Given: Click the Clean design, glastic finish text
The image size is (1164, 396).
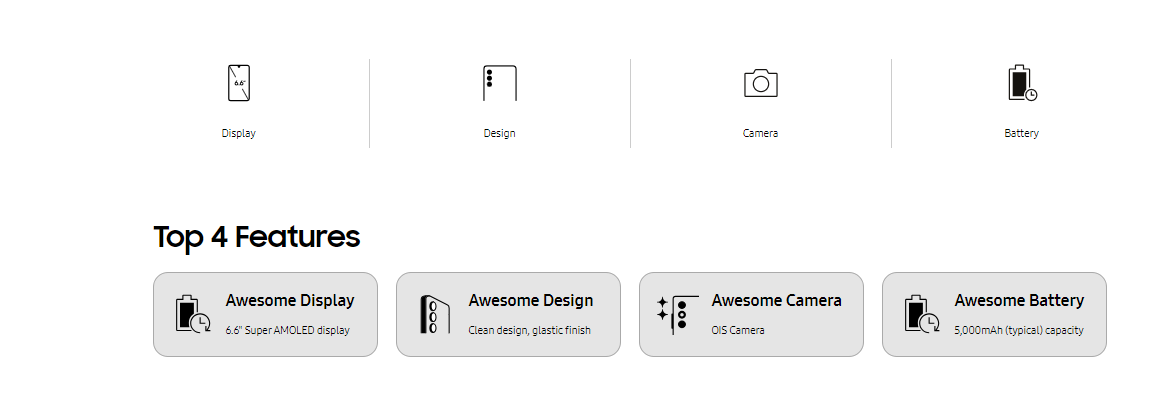Looking at the screenshot, I should tap(529, 330).
